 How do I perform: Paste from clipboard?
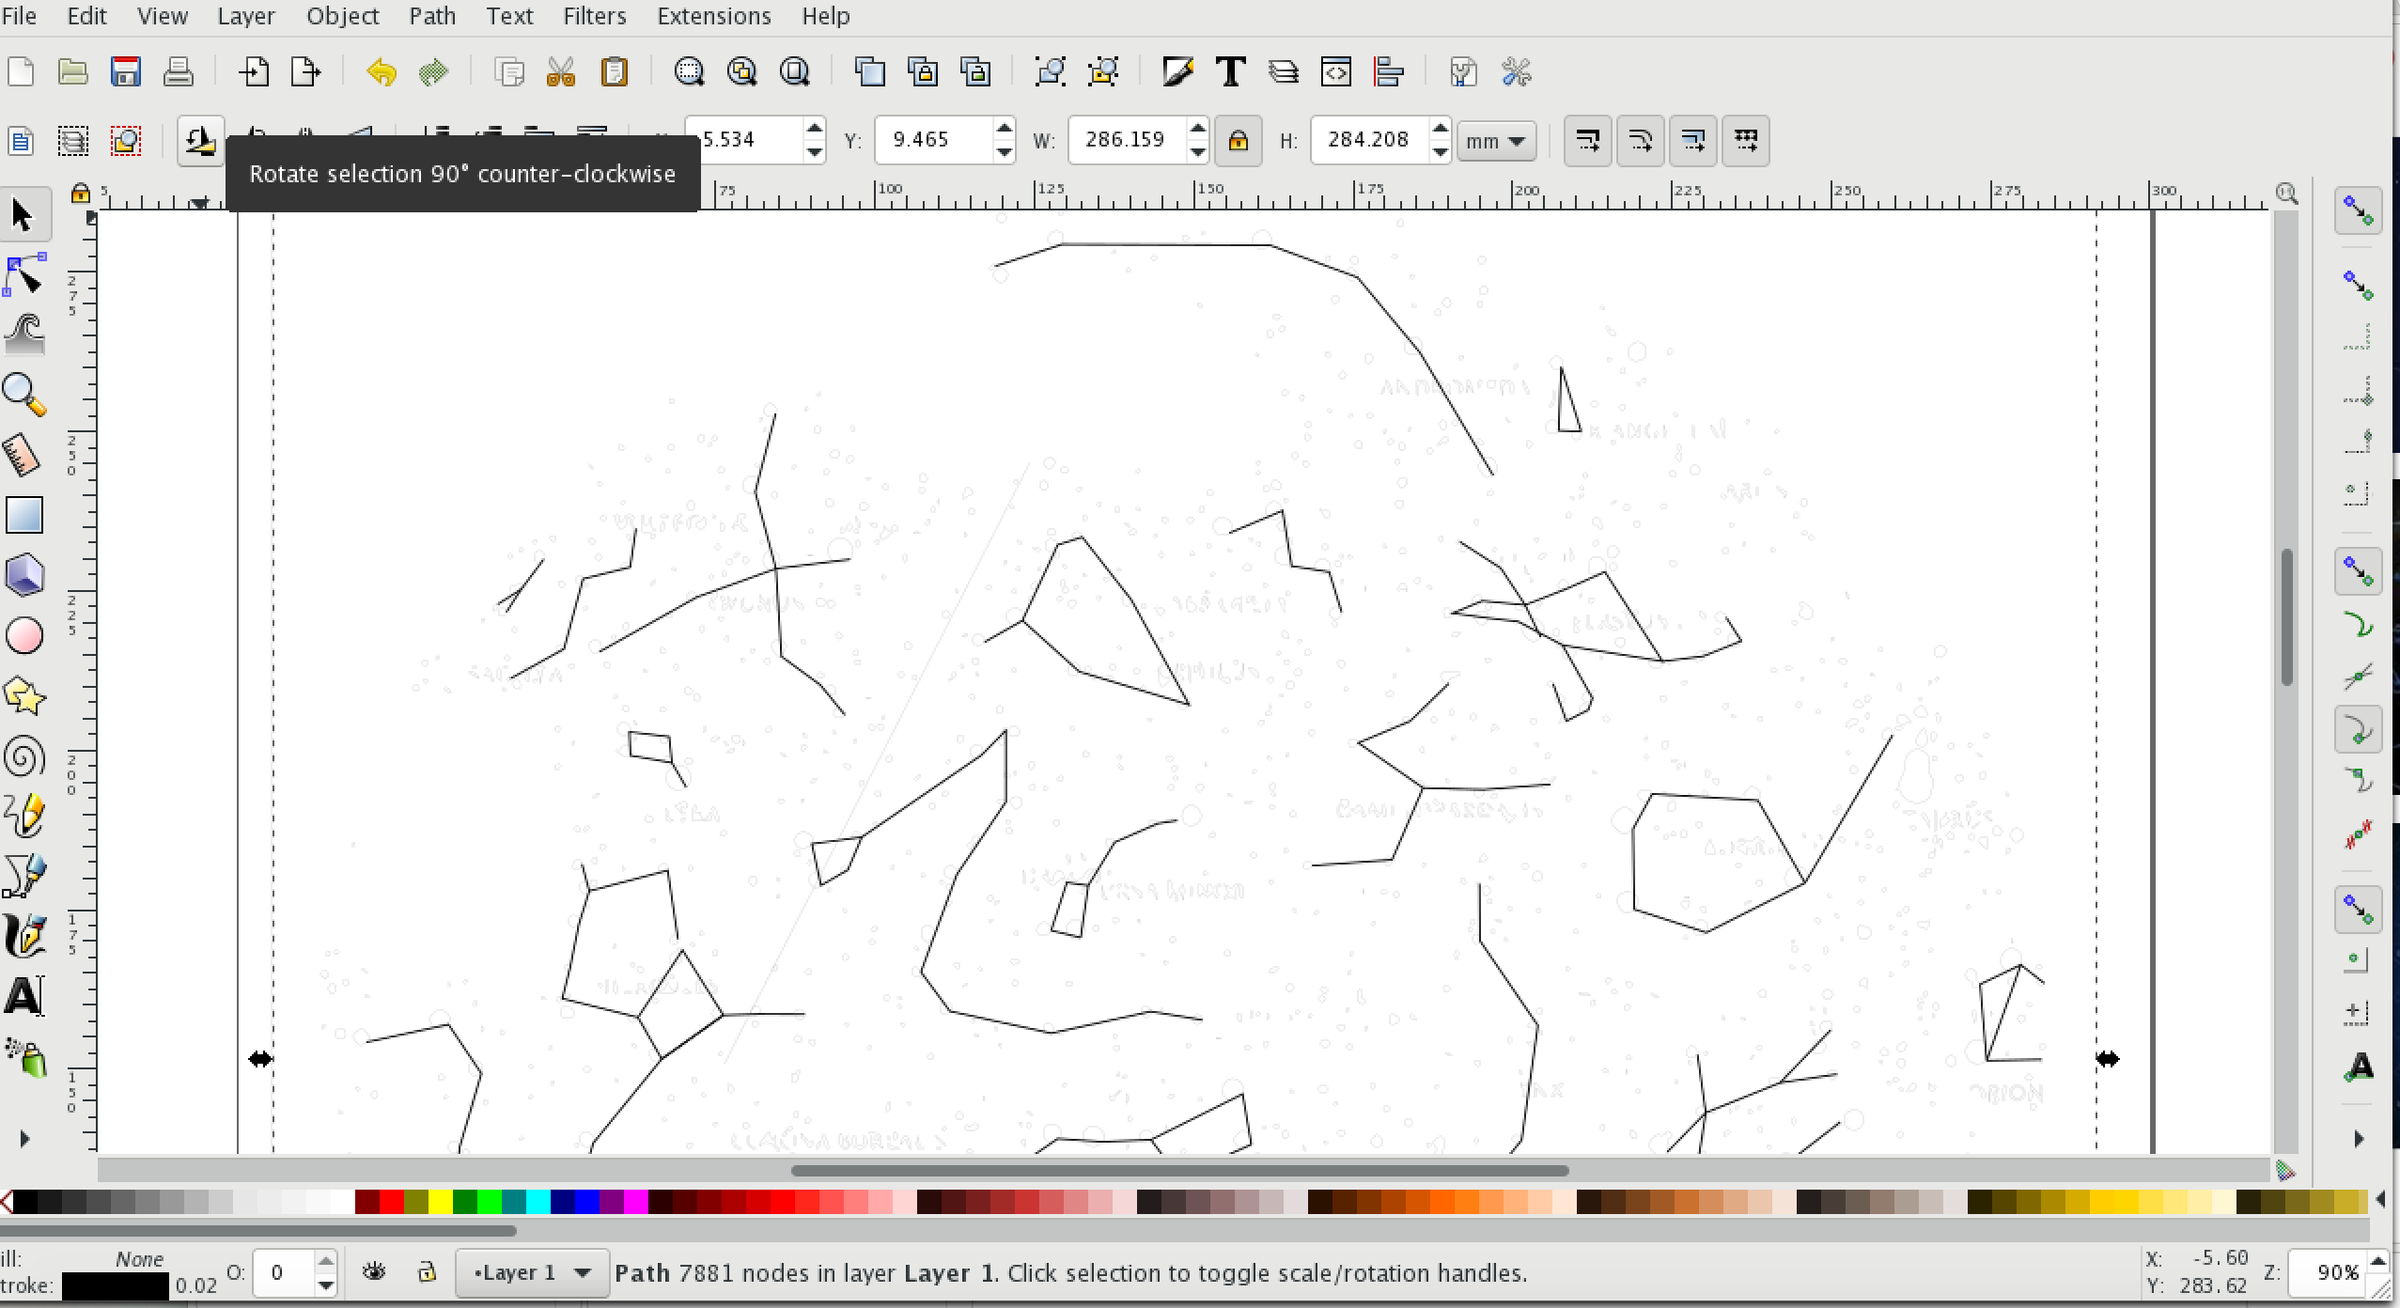tap(614, 72)
